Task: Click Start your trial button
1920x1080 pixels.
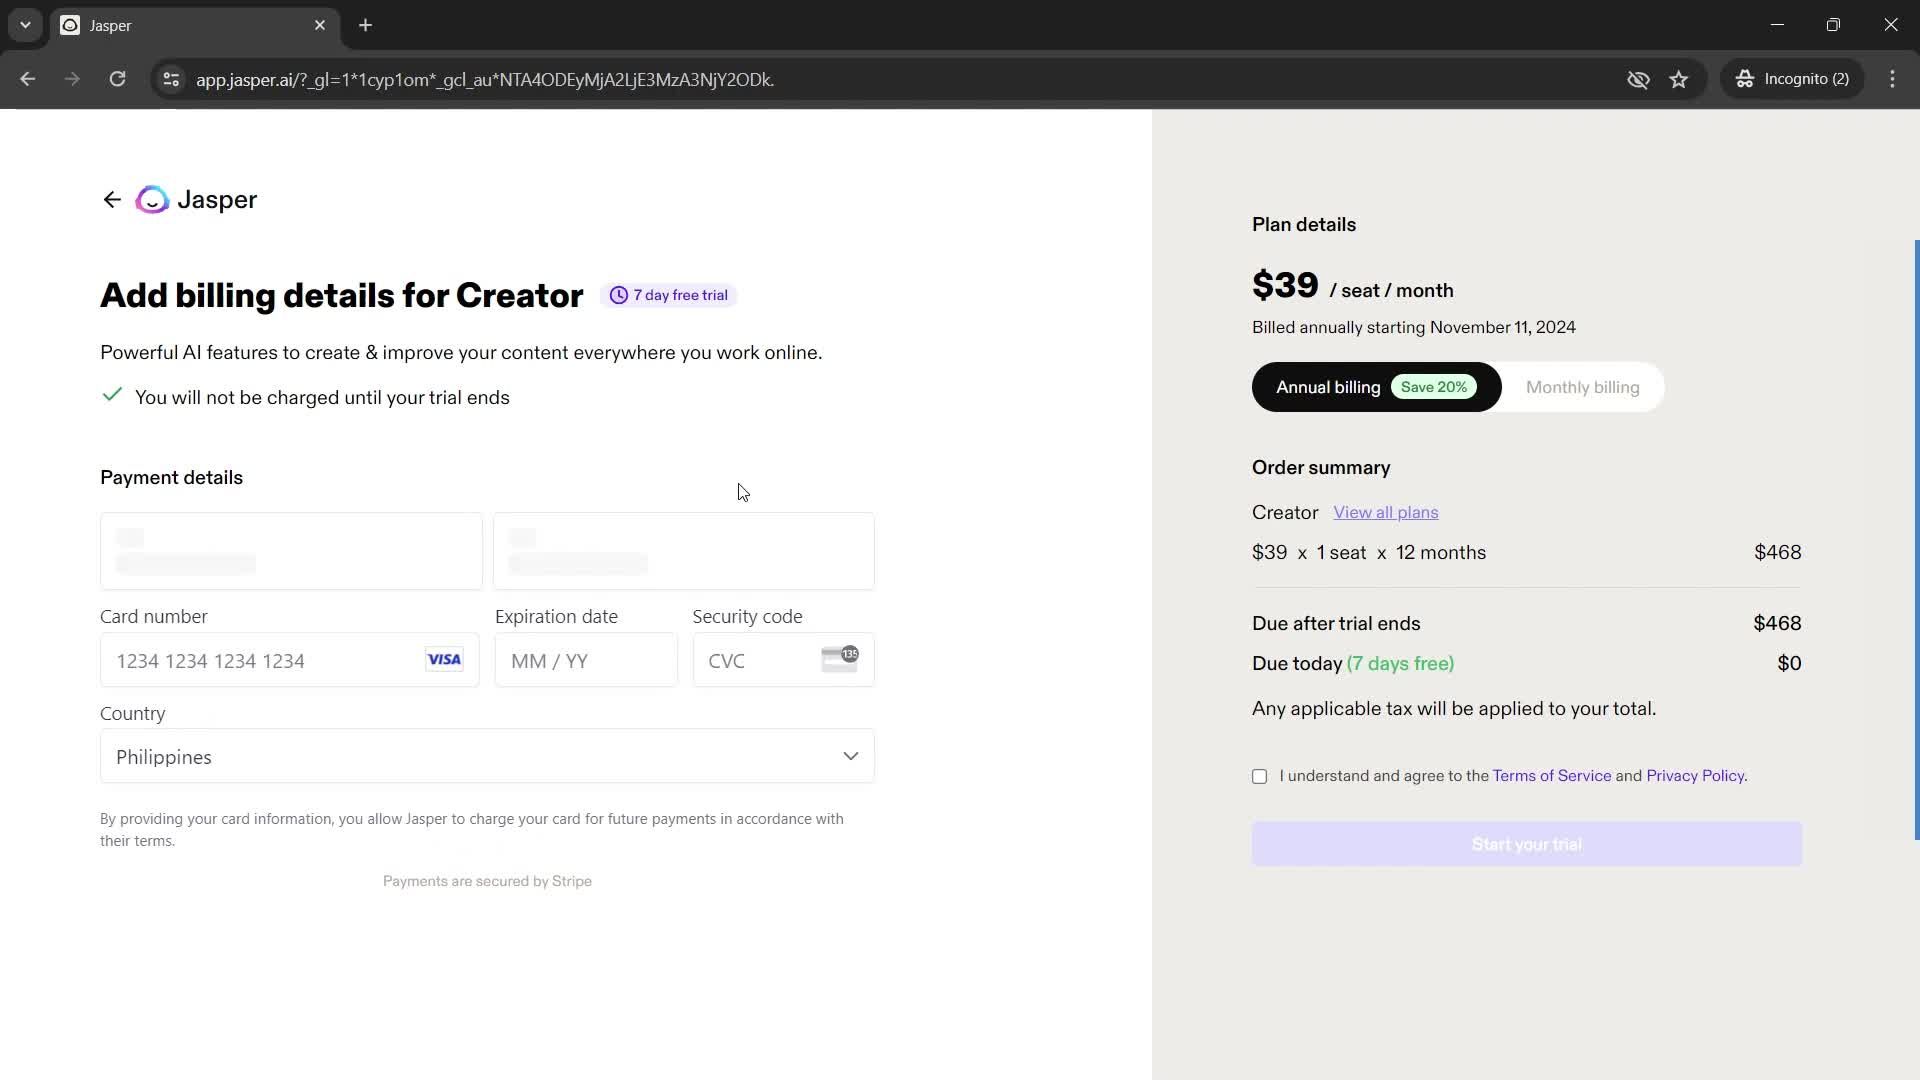Action: coord(1527,844)
